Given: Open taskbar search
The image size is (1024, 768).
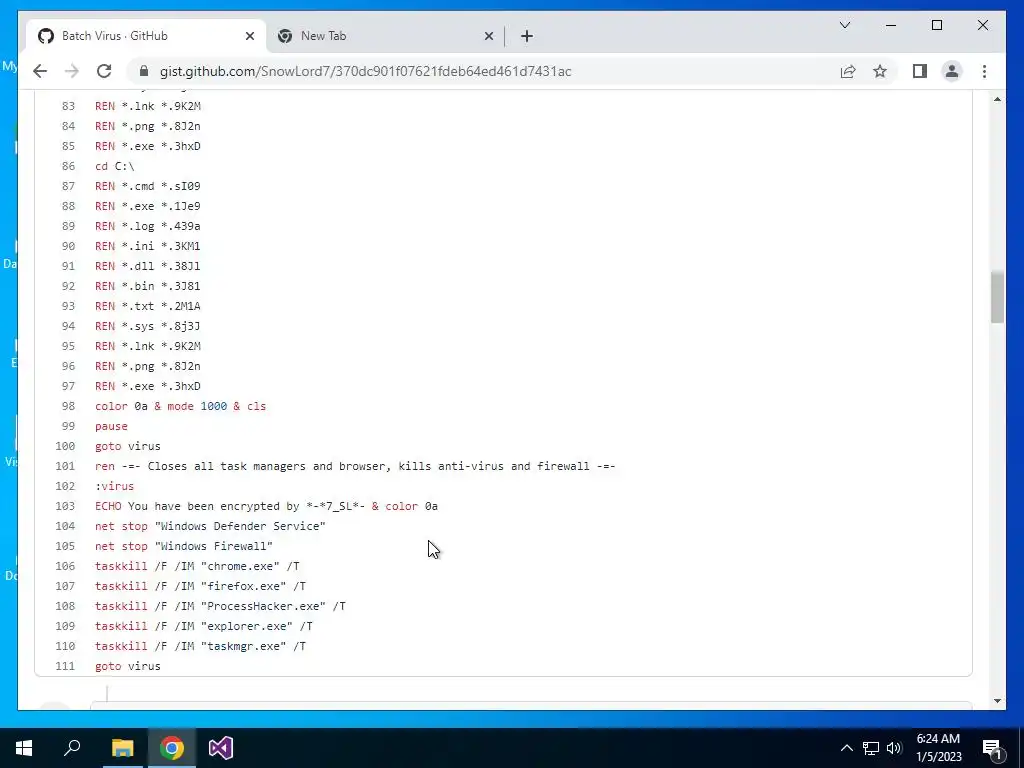Looking at the screenshot, I should coord(72,748).
